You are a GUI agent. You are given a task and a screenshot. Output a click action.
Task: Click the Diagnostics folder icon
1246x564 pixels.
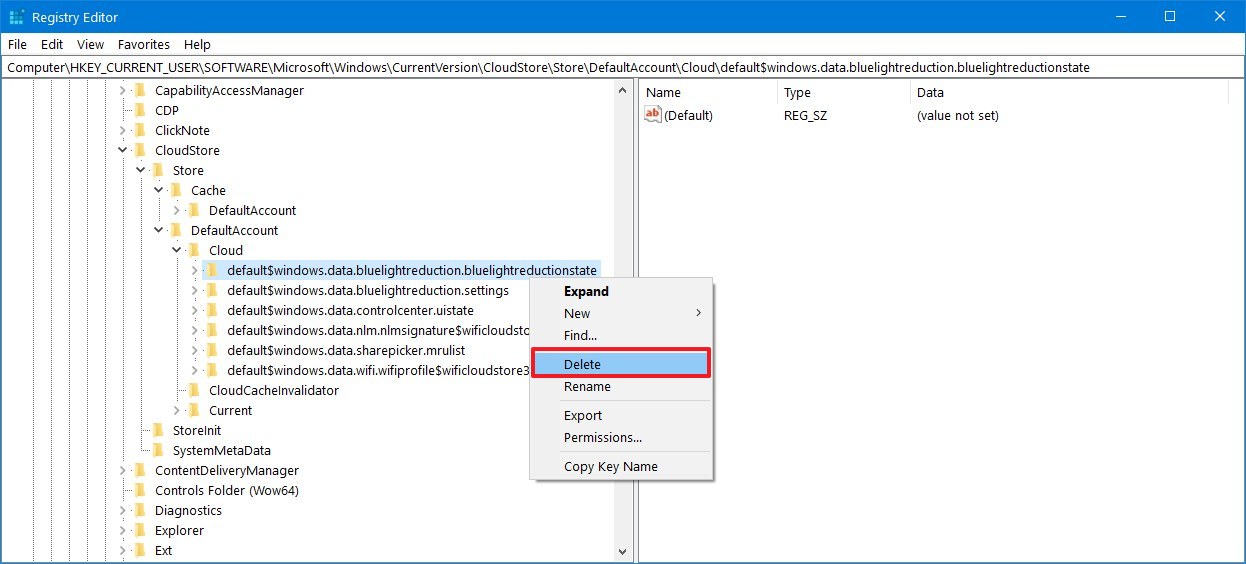point(140,510)
